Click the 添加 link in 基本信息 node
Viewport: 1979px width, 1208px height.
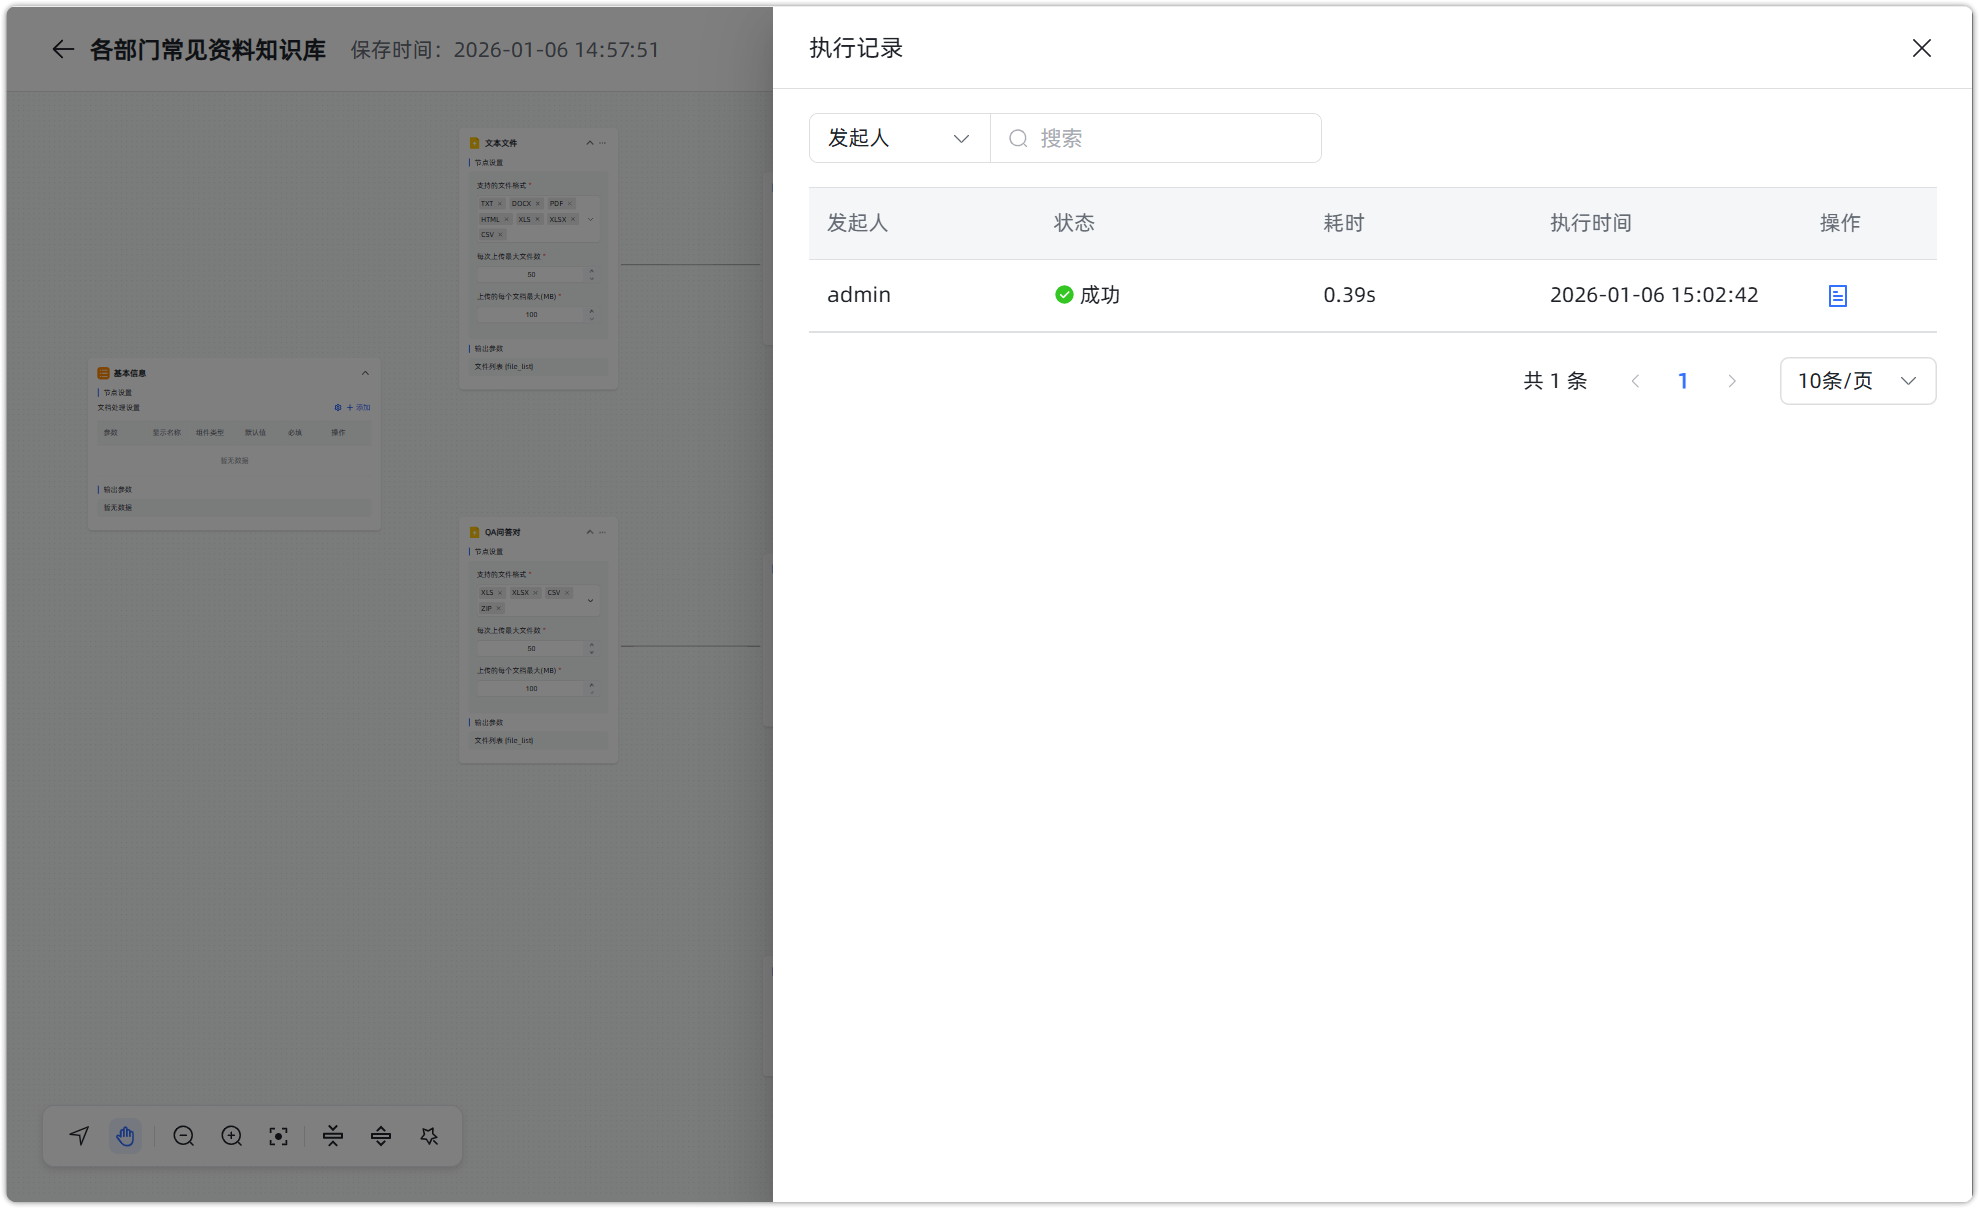click(362, 408)
